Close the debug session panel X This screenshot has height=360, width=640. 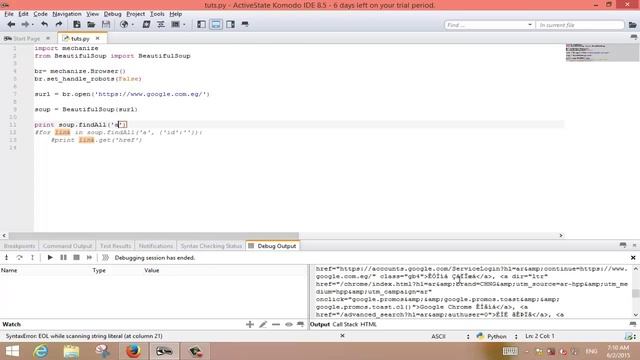633,258
